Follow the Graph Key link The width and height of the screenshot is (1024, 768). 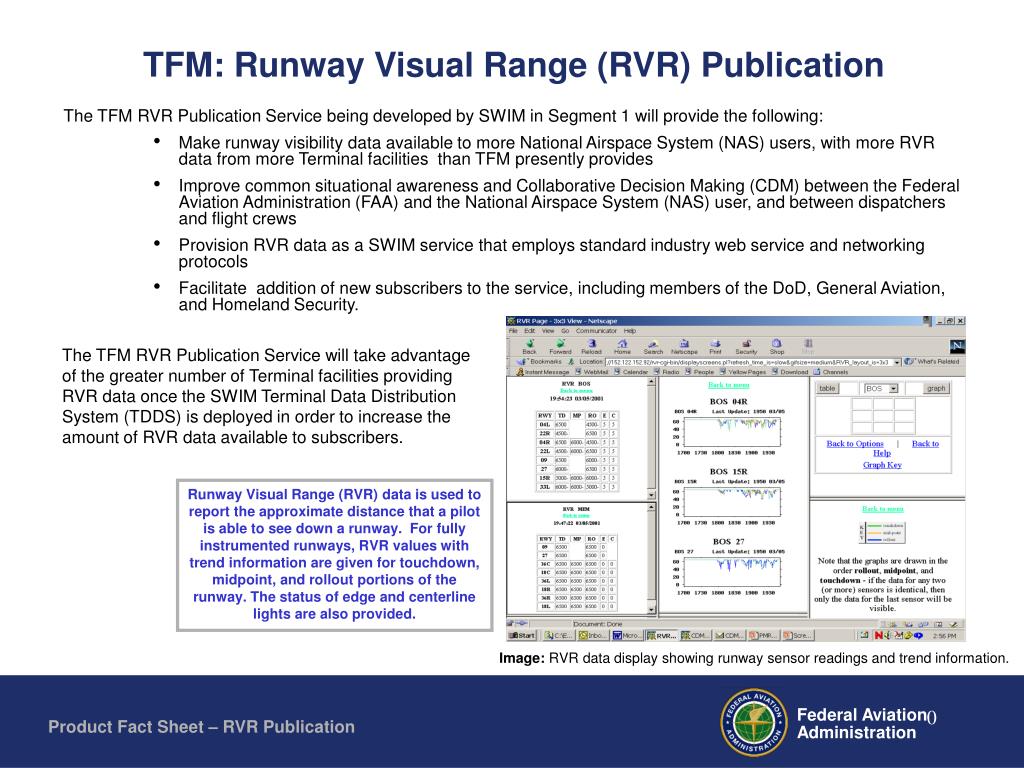point(882,465)
